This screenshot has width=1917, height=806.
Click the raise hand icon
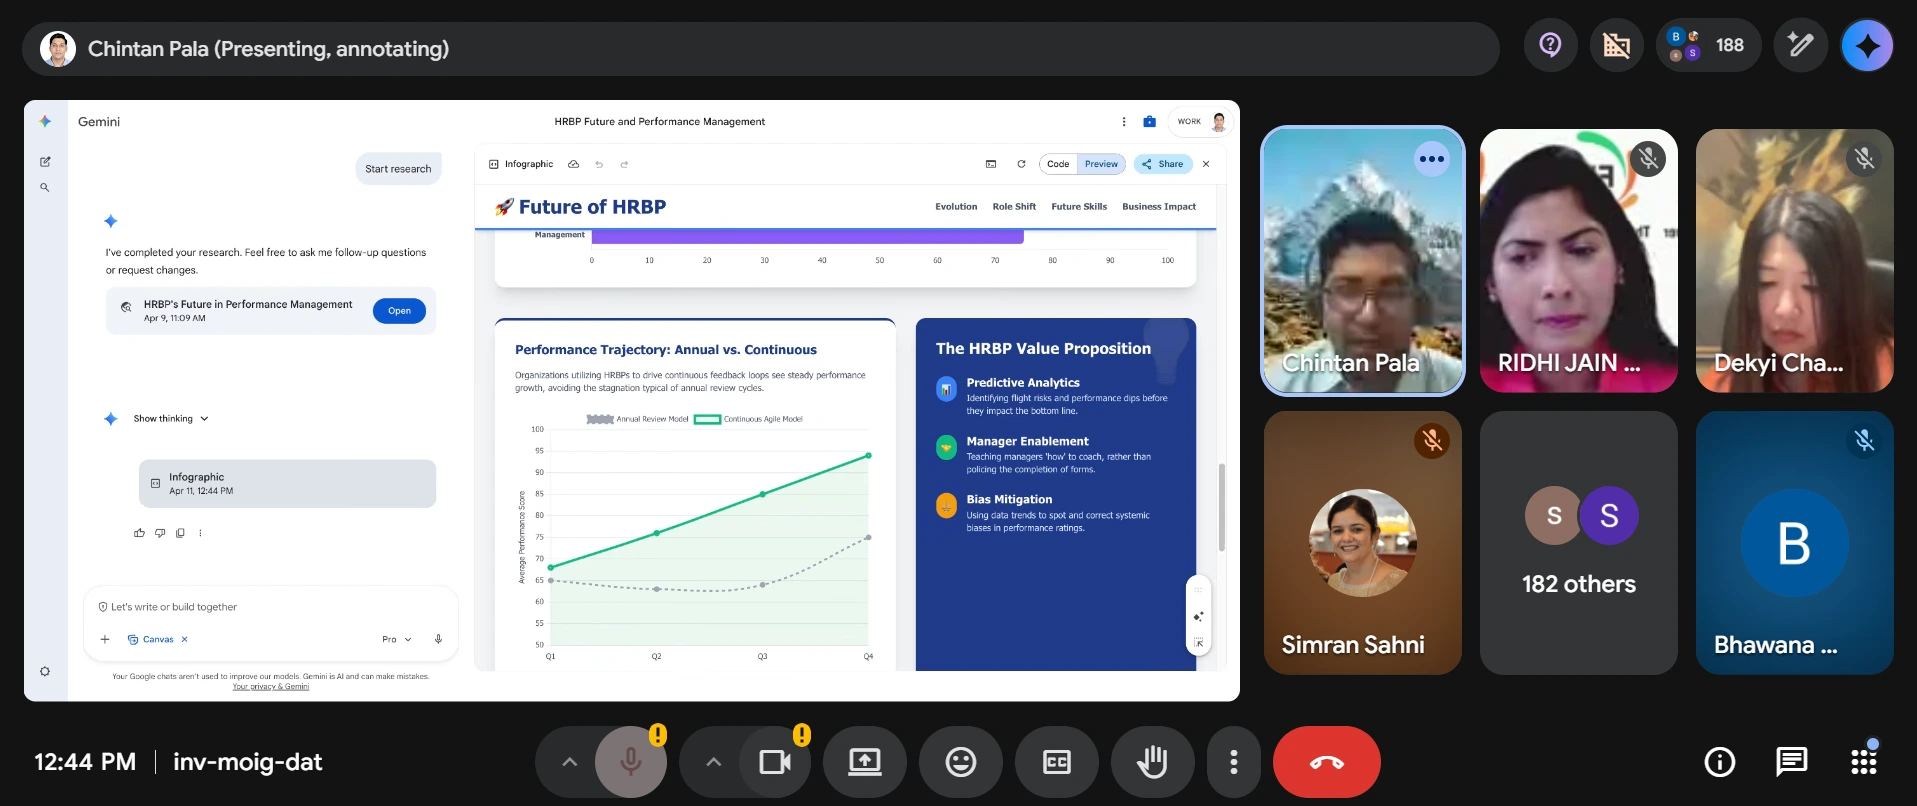coord(1152,762)
